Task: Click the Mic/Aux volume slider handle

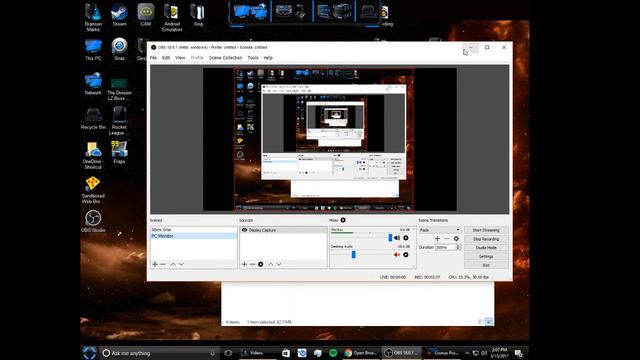Action: click(390, 238)
